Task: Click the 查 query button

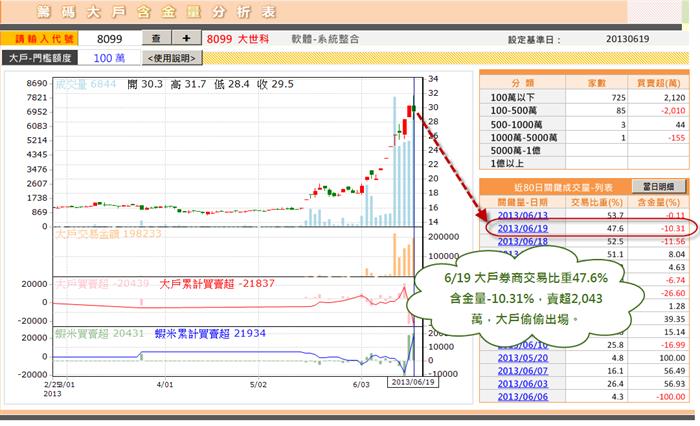Action: (x=156, y=38)
